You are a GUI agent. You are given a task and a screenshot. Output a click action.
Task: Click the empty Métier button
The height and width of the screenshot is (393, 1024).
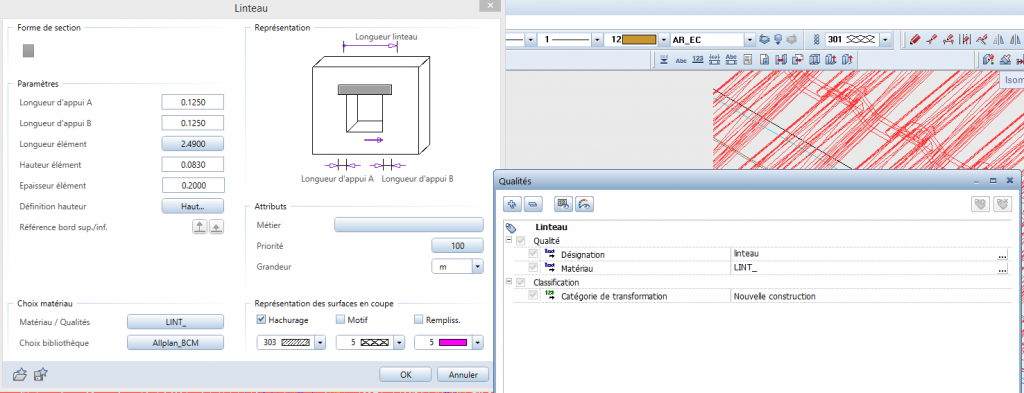(x=409, y=225)
